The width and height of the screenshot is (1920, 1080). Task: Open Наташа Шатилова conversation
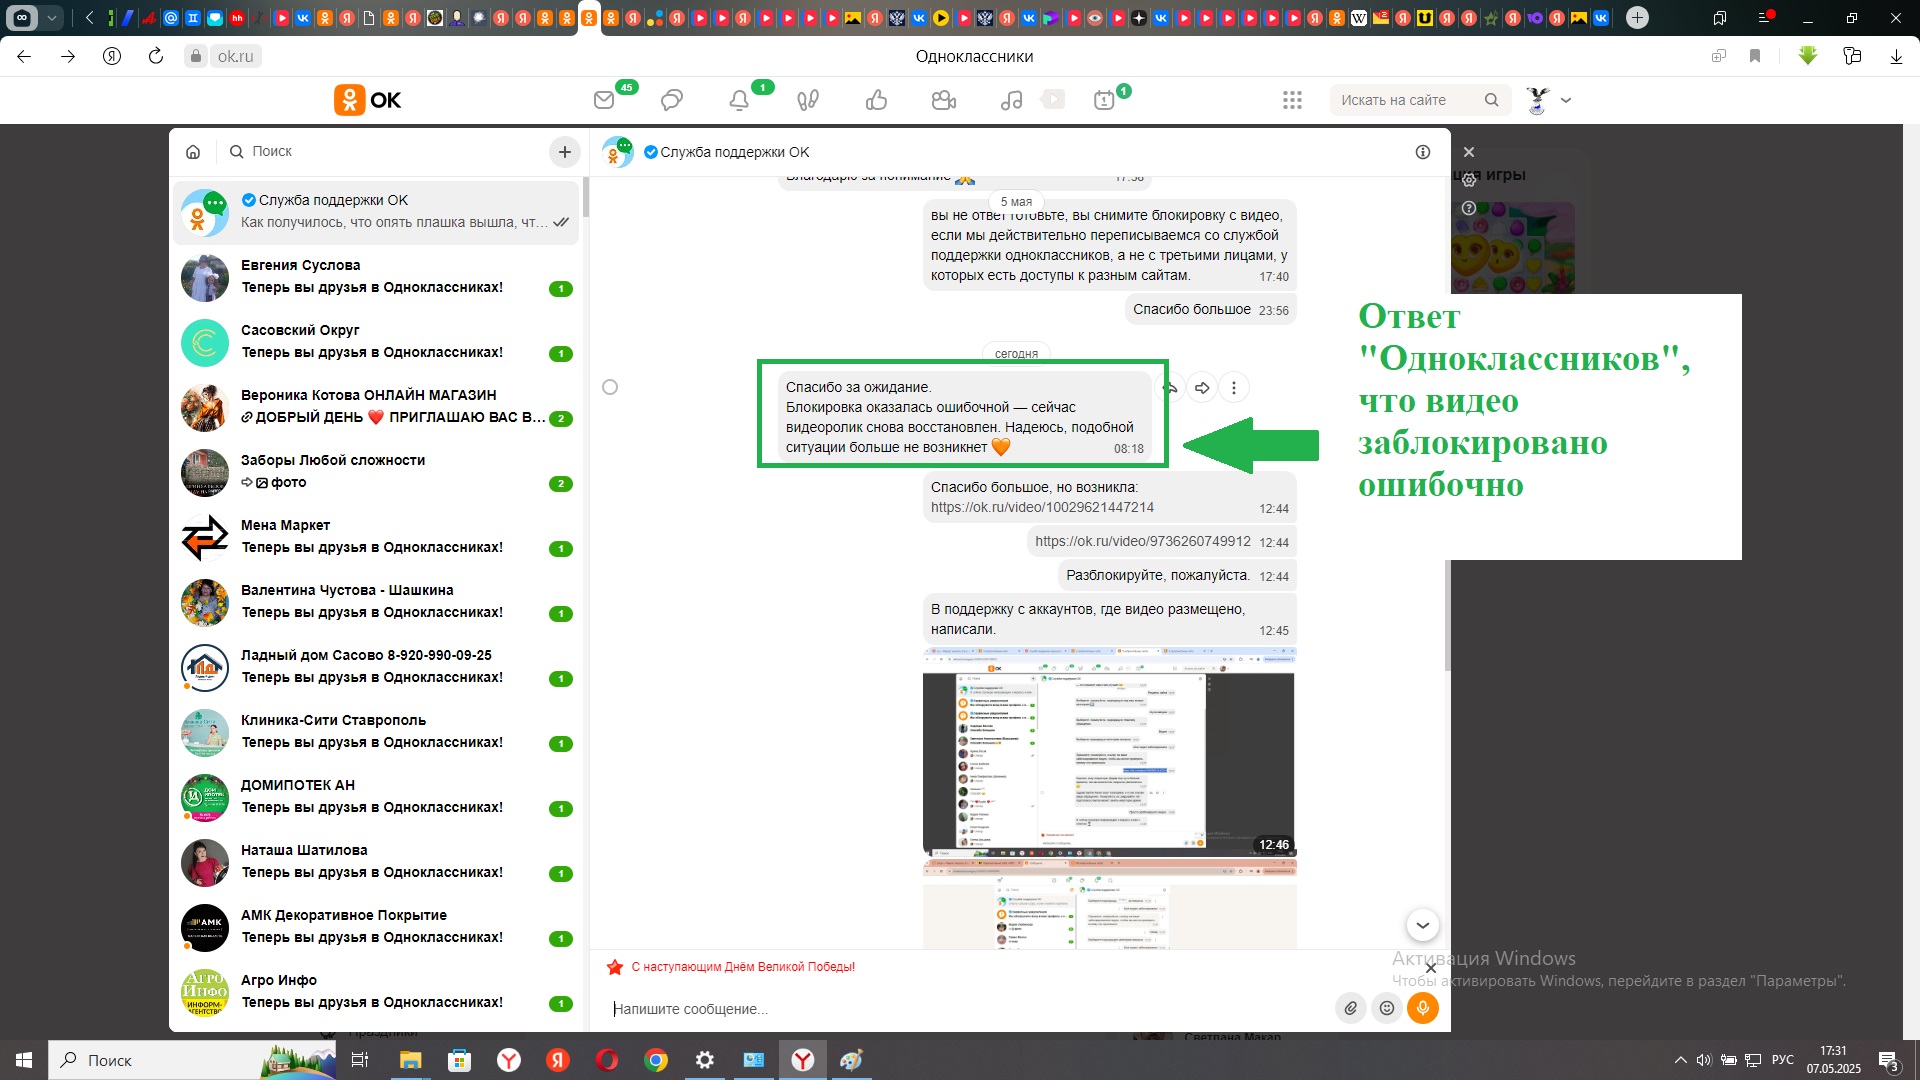coord(376,862)
